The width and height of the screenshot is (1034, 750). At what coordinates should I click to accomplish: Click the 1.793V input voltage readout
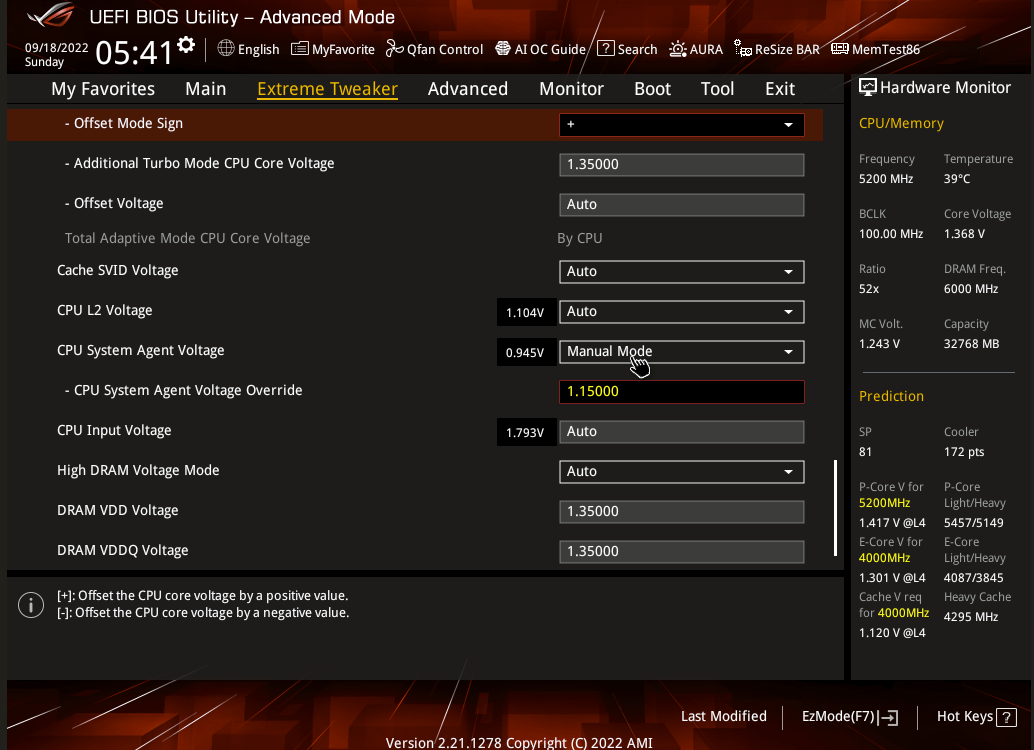pos(526,433)
